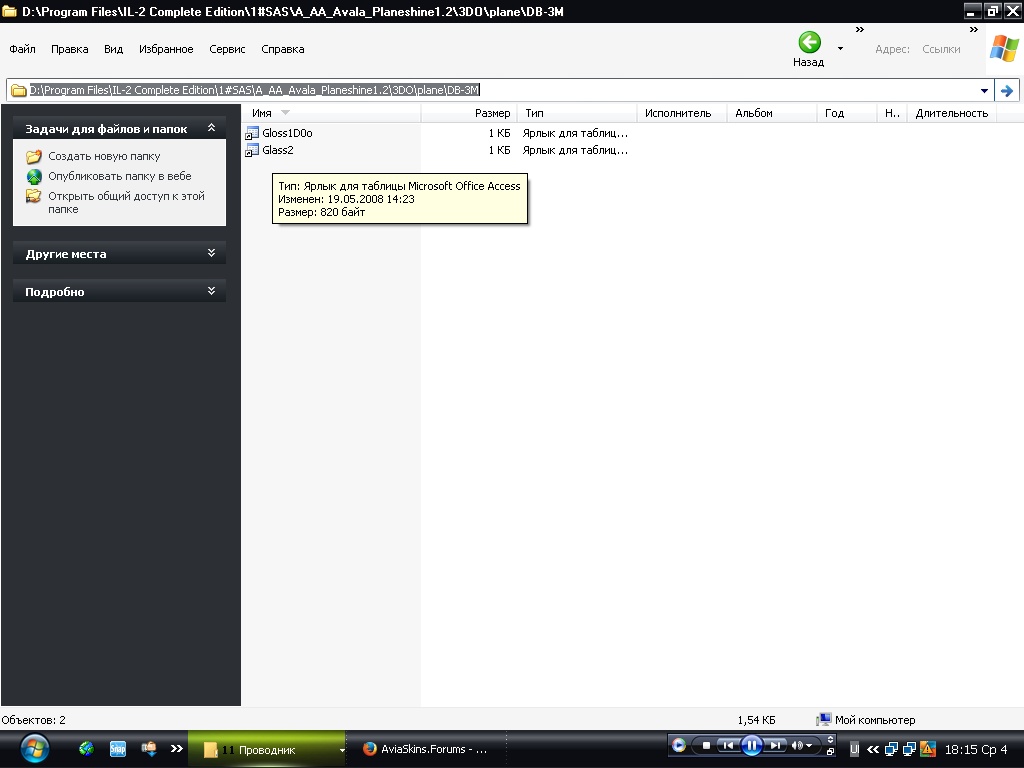Launch the Snap quick launch icon
1024x768 pixels.
pyautogui.click(x=118, y=748)
